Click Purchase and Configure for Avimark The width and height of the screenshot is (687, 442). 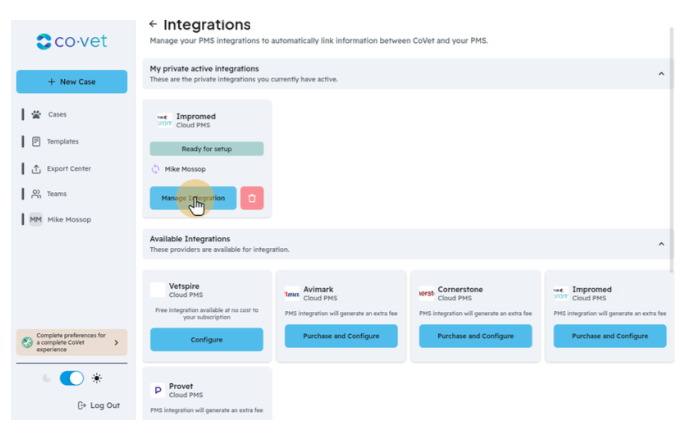tap(341, 336)
